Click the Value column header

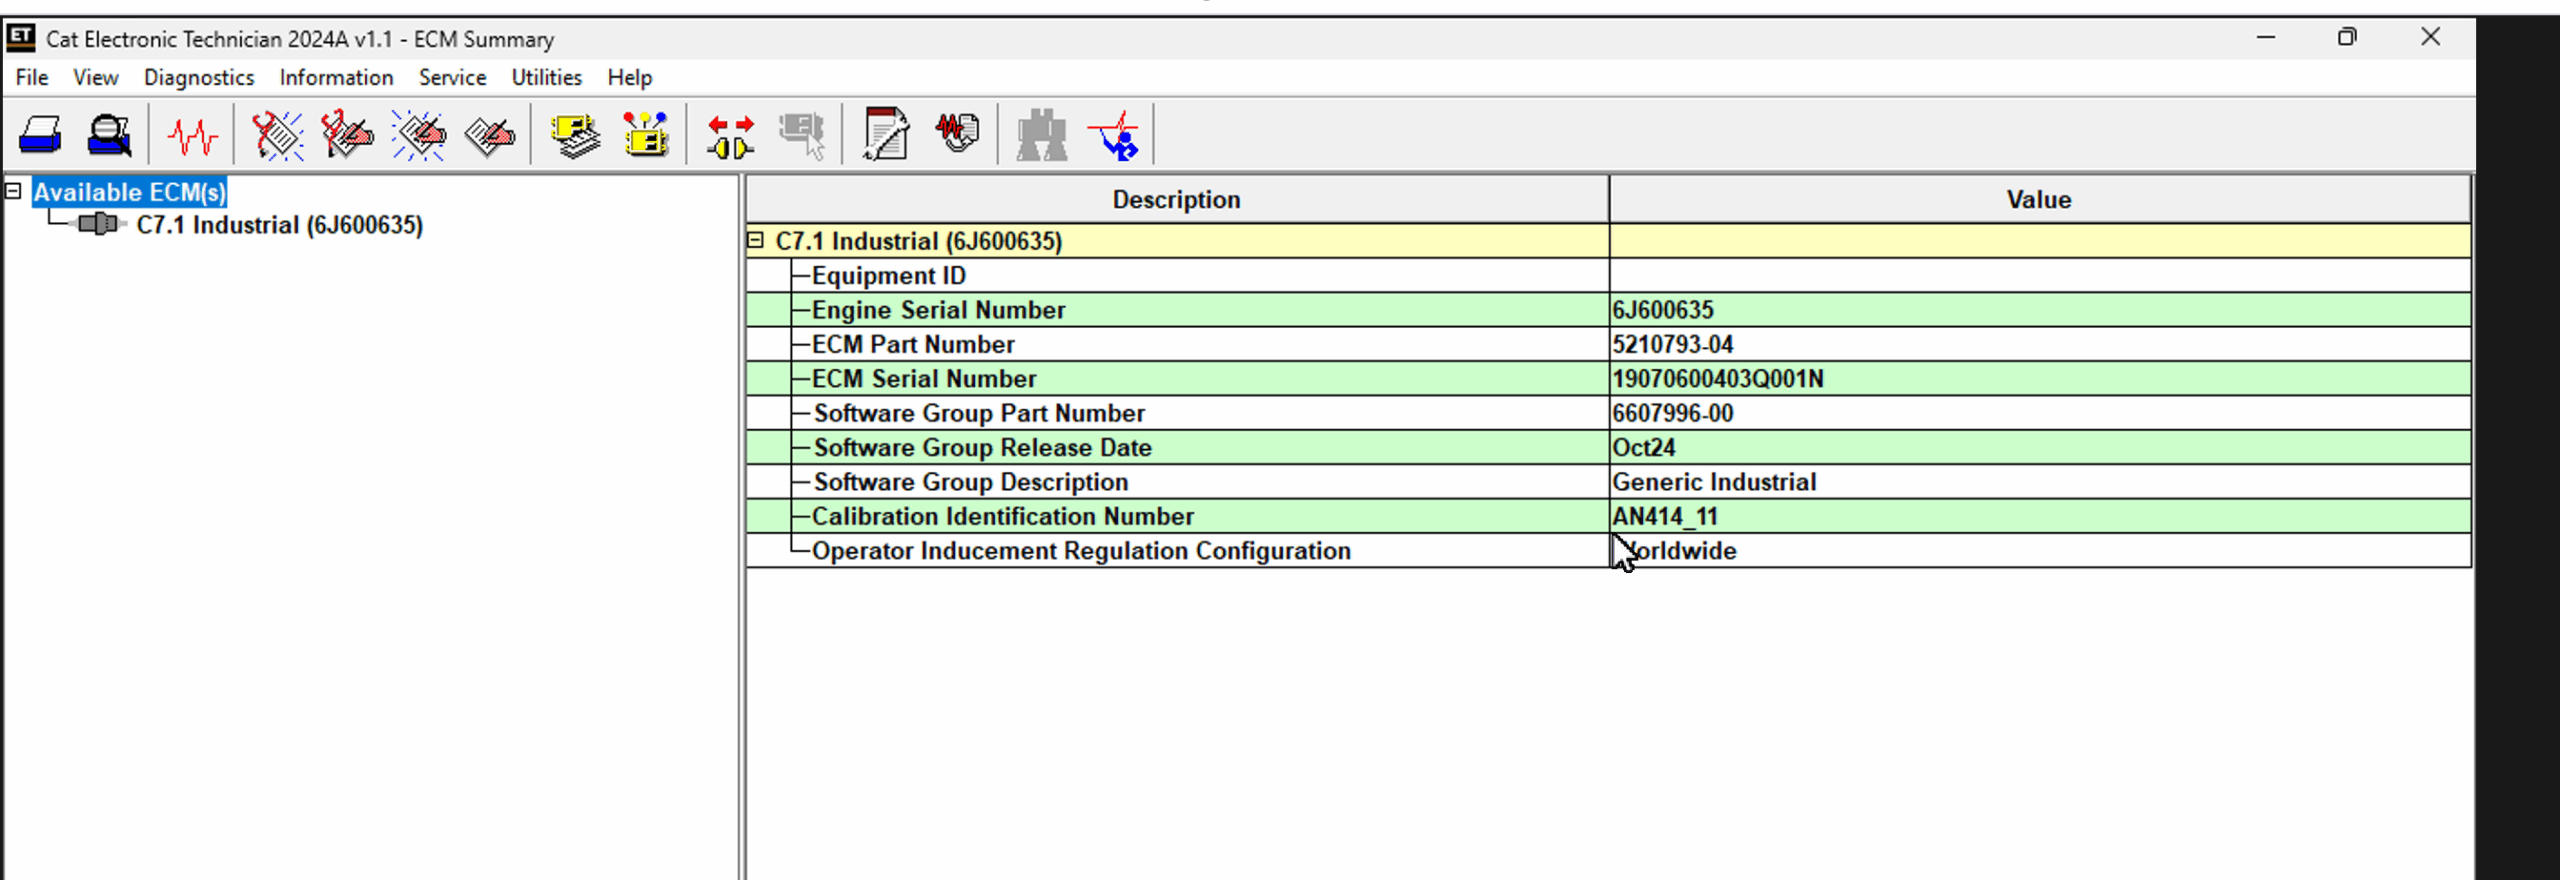tap(2038, 199)
